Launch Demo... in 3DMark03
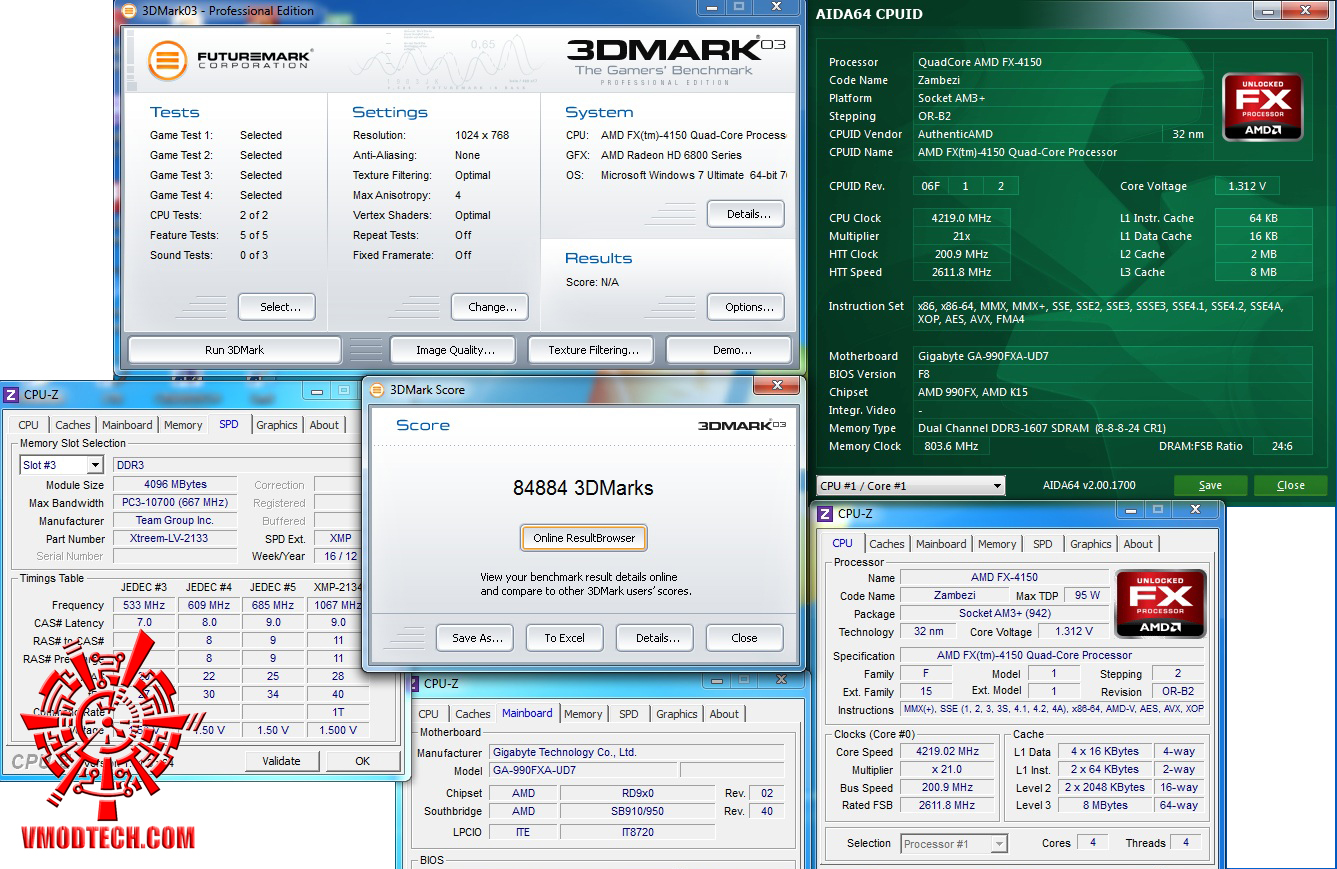The width and height of the screenshot is (1337, 869). 729,350
